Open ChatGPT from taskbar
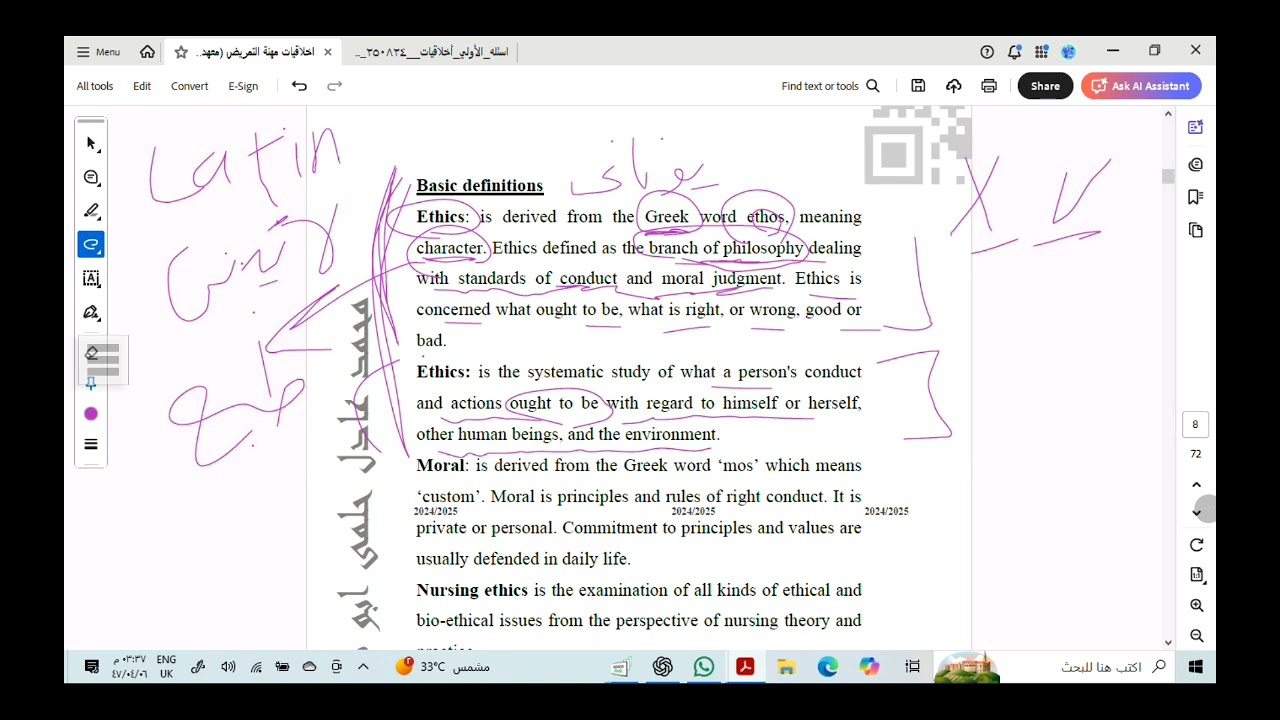This screenshot has height=720, width=1280. tap(662, 667)
